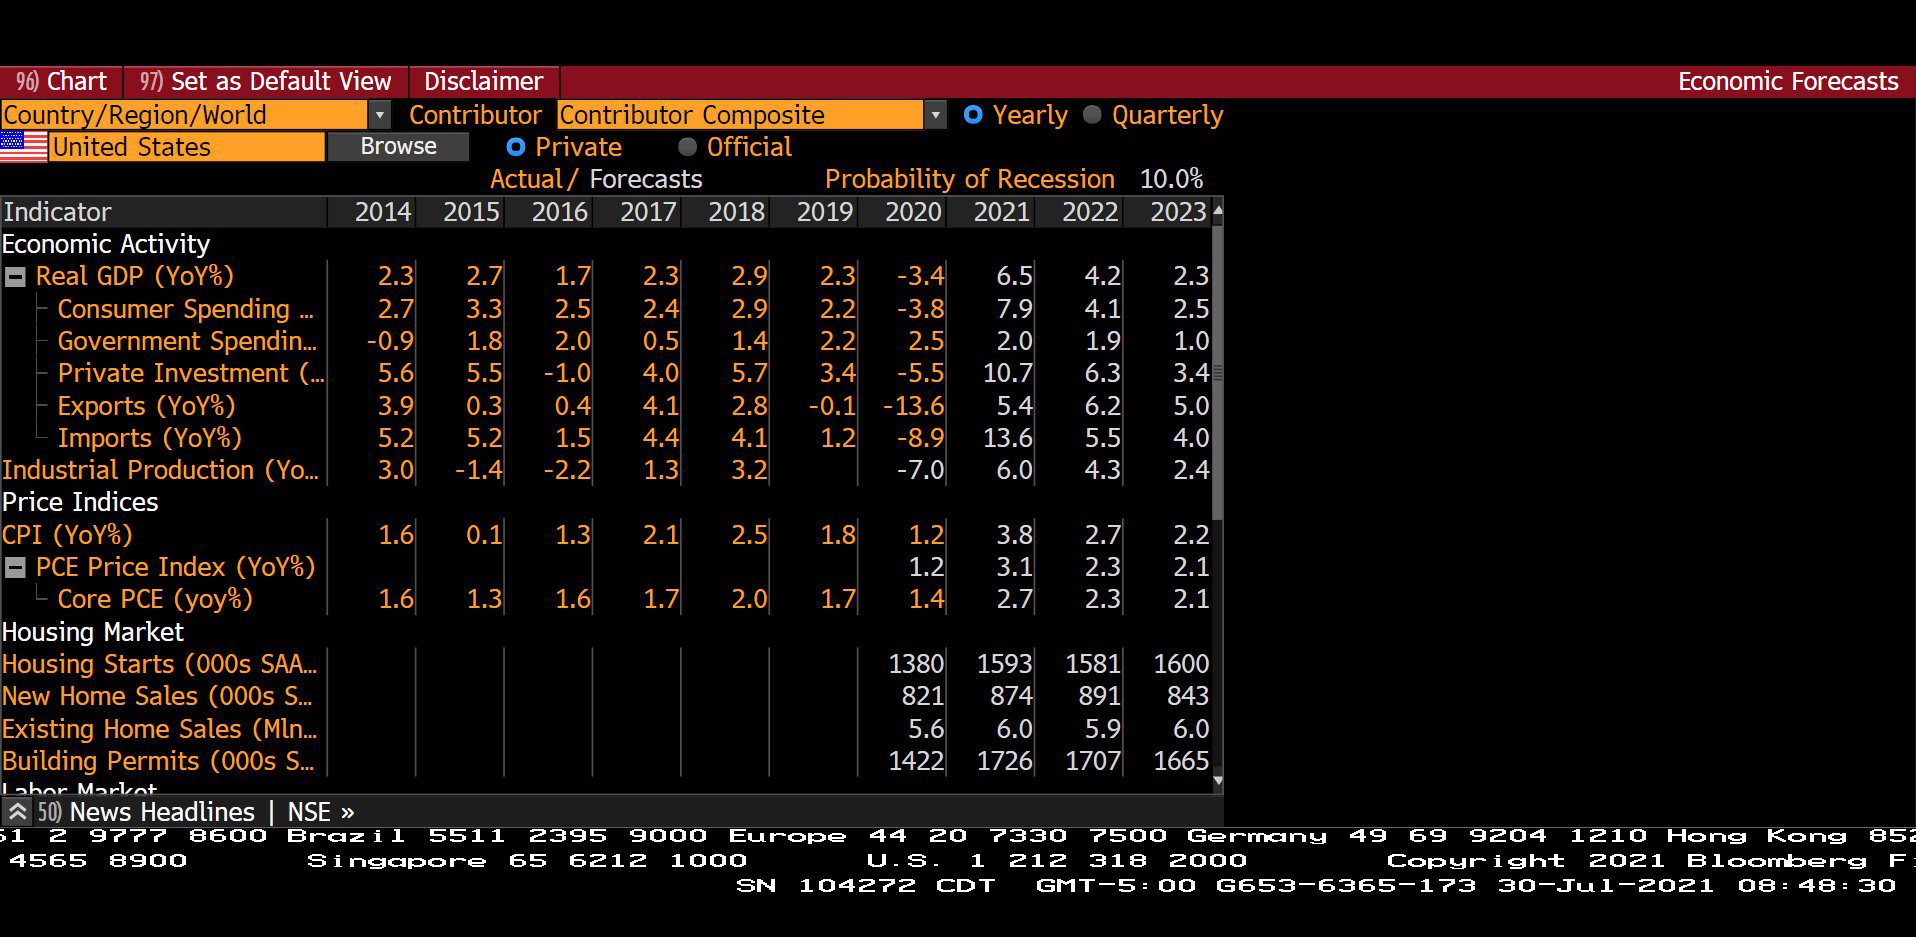Click the scroll-up arrow of the table
This screenshot has height=937, width=1916.
(x=1217, y=210)
